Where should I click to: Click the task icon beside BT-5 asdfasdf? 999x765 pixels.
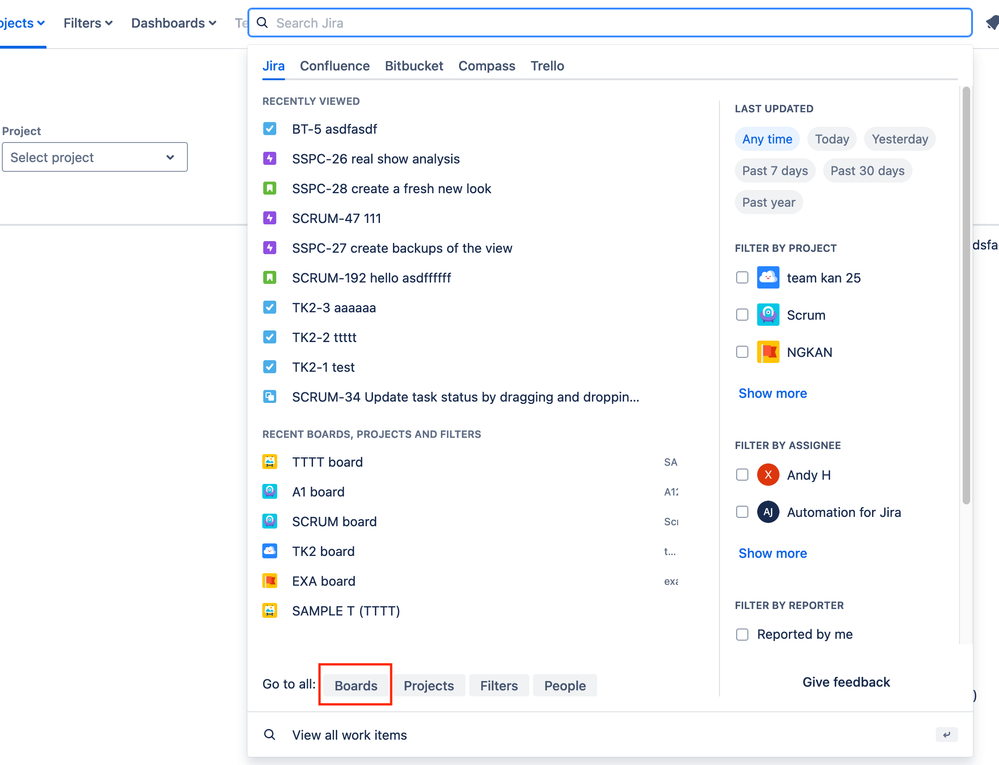click(x=270, y=129)
